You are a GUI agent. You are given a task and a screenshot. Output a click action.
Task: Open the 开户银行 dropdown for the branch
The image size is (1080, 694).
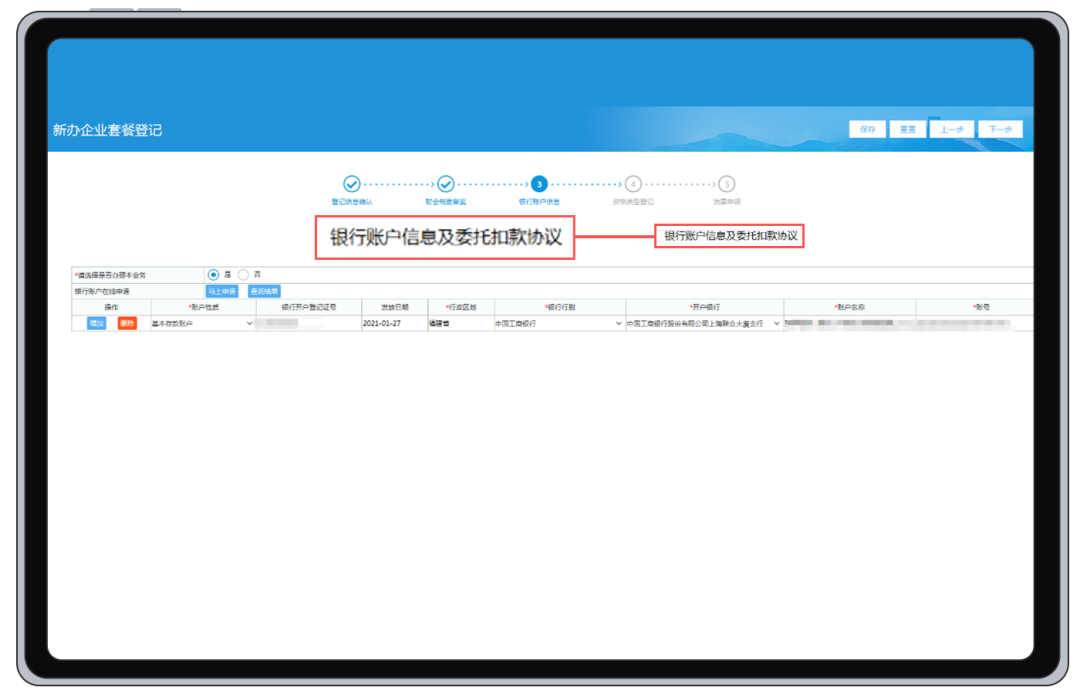coord(704,323)
